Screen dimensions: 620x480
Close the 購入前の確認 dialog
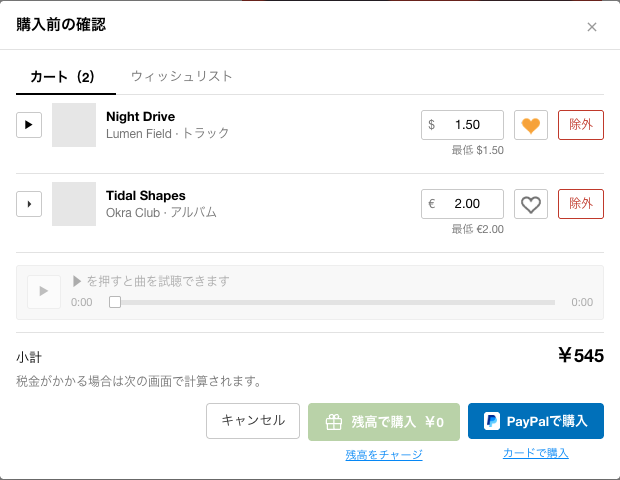pos(592,27)
